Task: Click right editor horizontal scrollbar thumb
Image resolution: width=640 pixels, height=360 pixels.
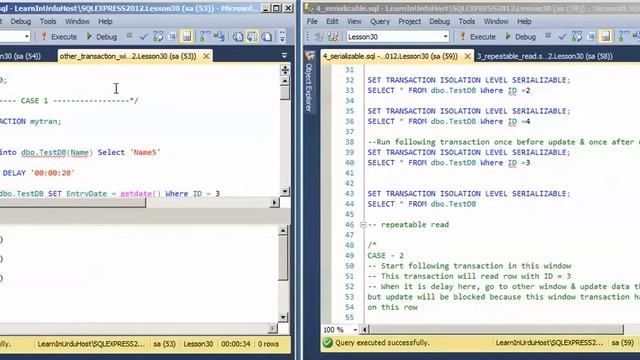Action: coord(496,329)
